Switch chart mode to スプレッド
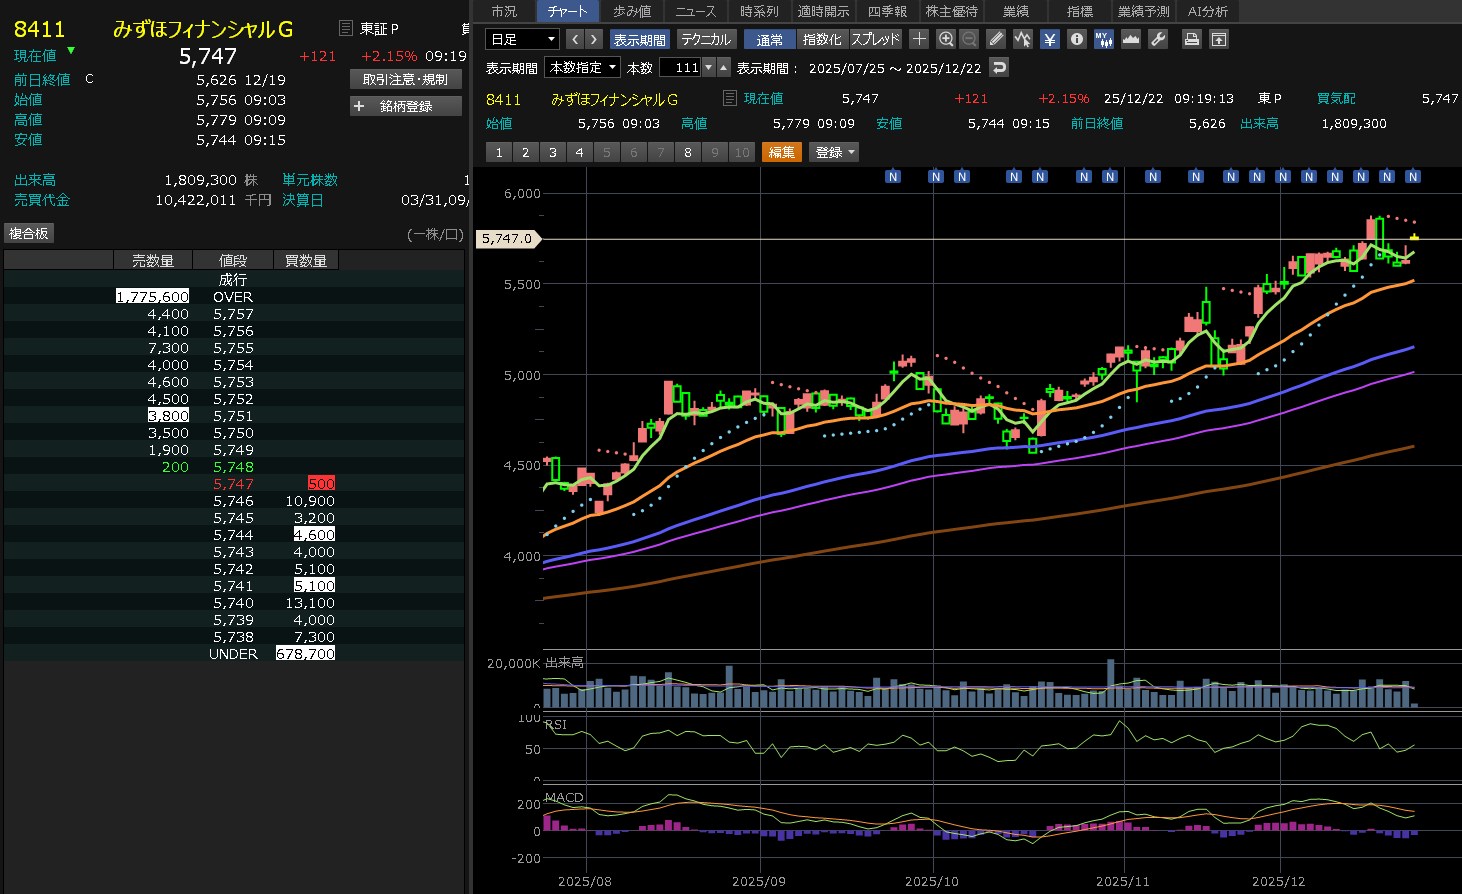The height and width of the screenshot is (894, 1462). (x=875, y=39)
